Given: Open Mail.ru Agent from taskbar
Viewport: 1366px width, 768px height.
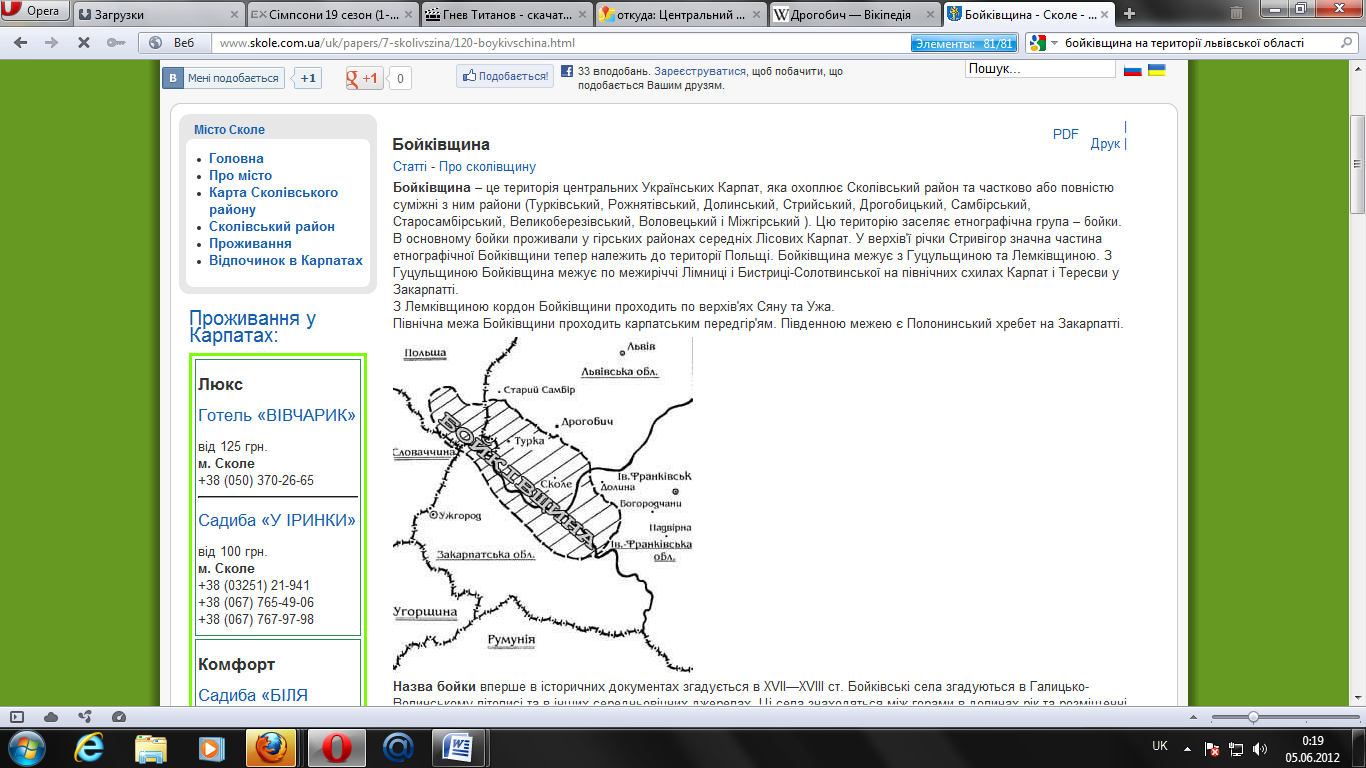Looking at the screenshot, I should 399,747.
